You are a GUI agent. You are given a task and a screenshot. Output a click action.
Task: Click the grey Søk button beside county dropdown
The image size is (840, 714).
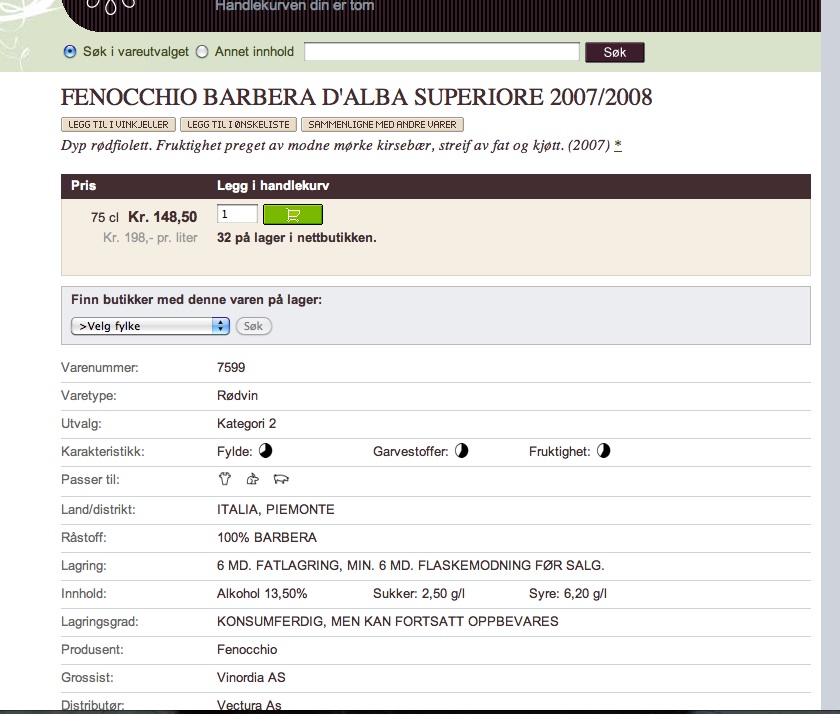pos(253,326)
